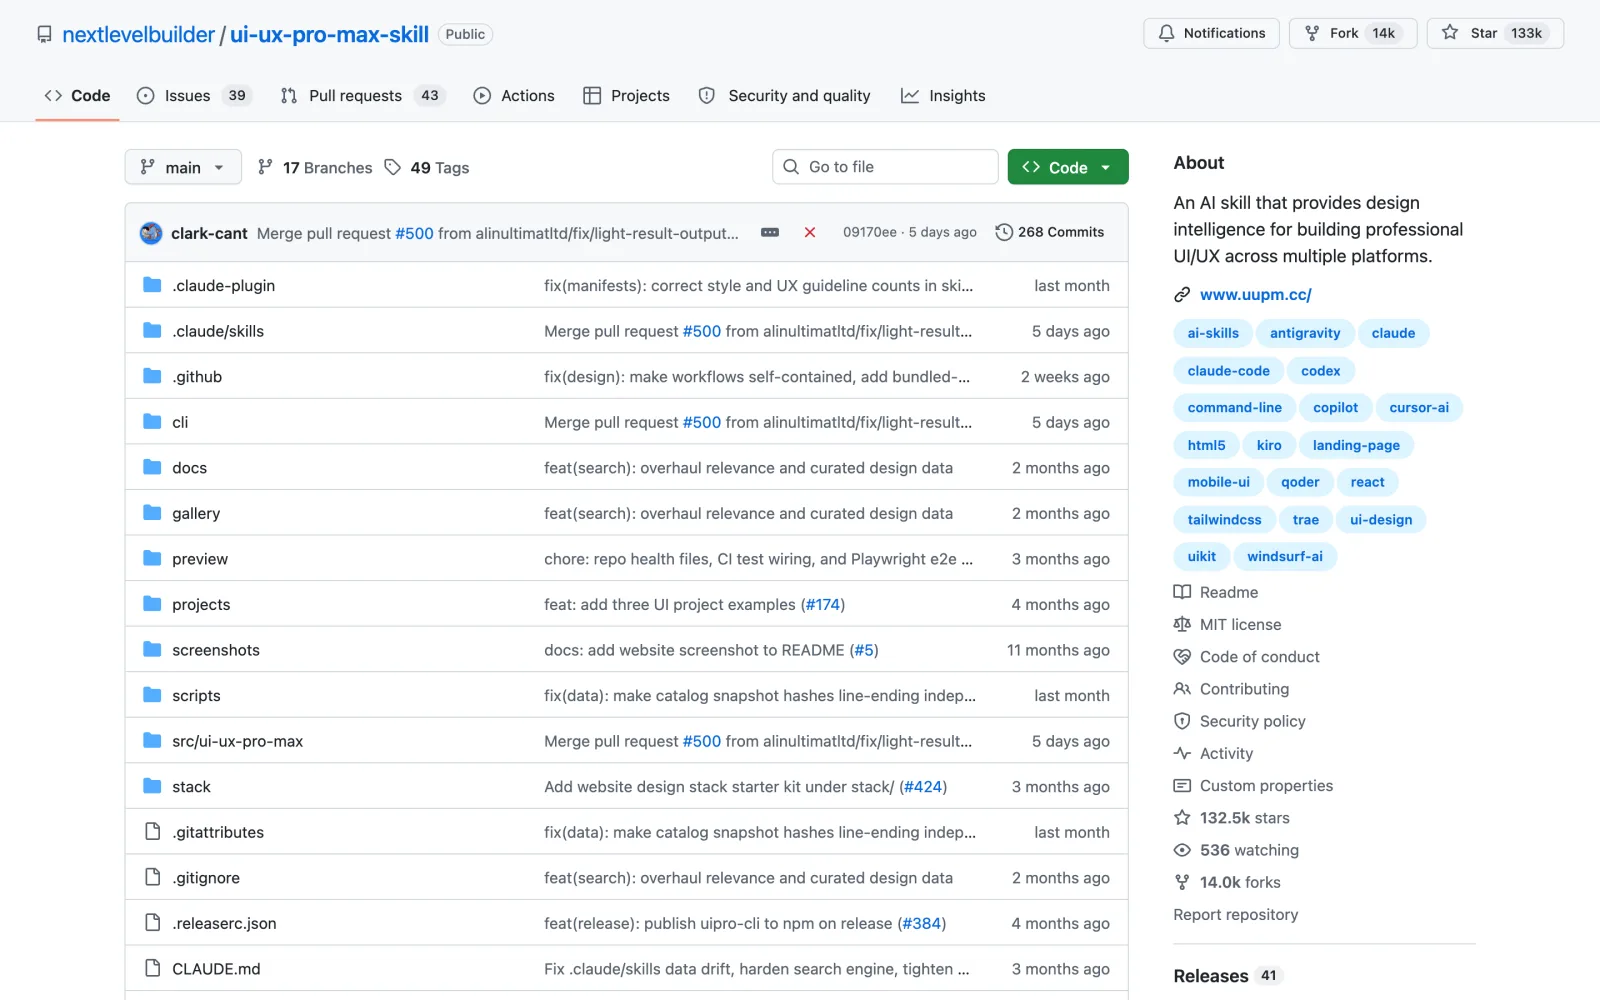
Task: Click the history clock icon by 268 Commits
Action: (x=1004, y=232)
